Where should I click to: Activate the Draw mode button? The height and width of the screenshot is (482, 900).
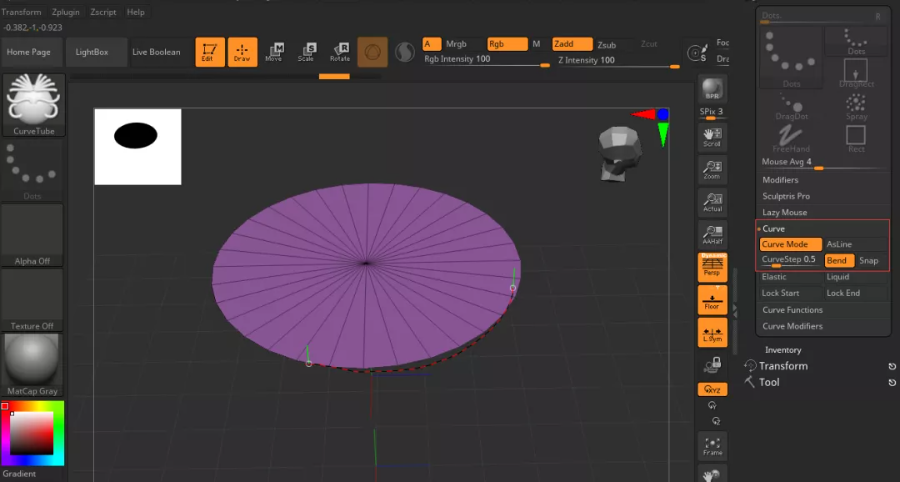242,52
